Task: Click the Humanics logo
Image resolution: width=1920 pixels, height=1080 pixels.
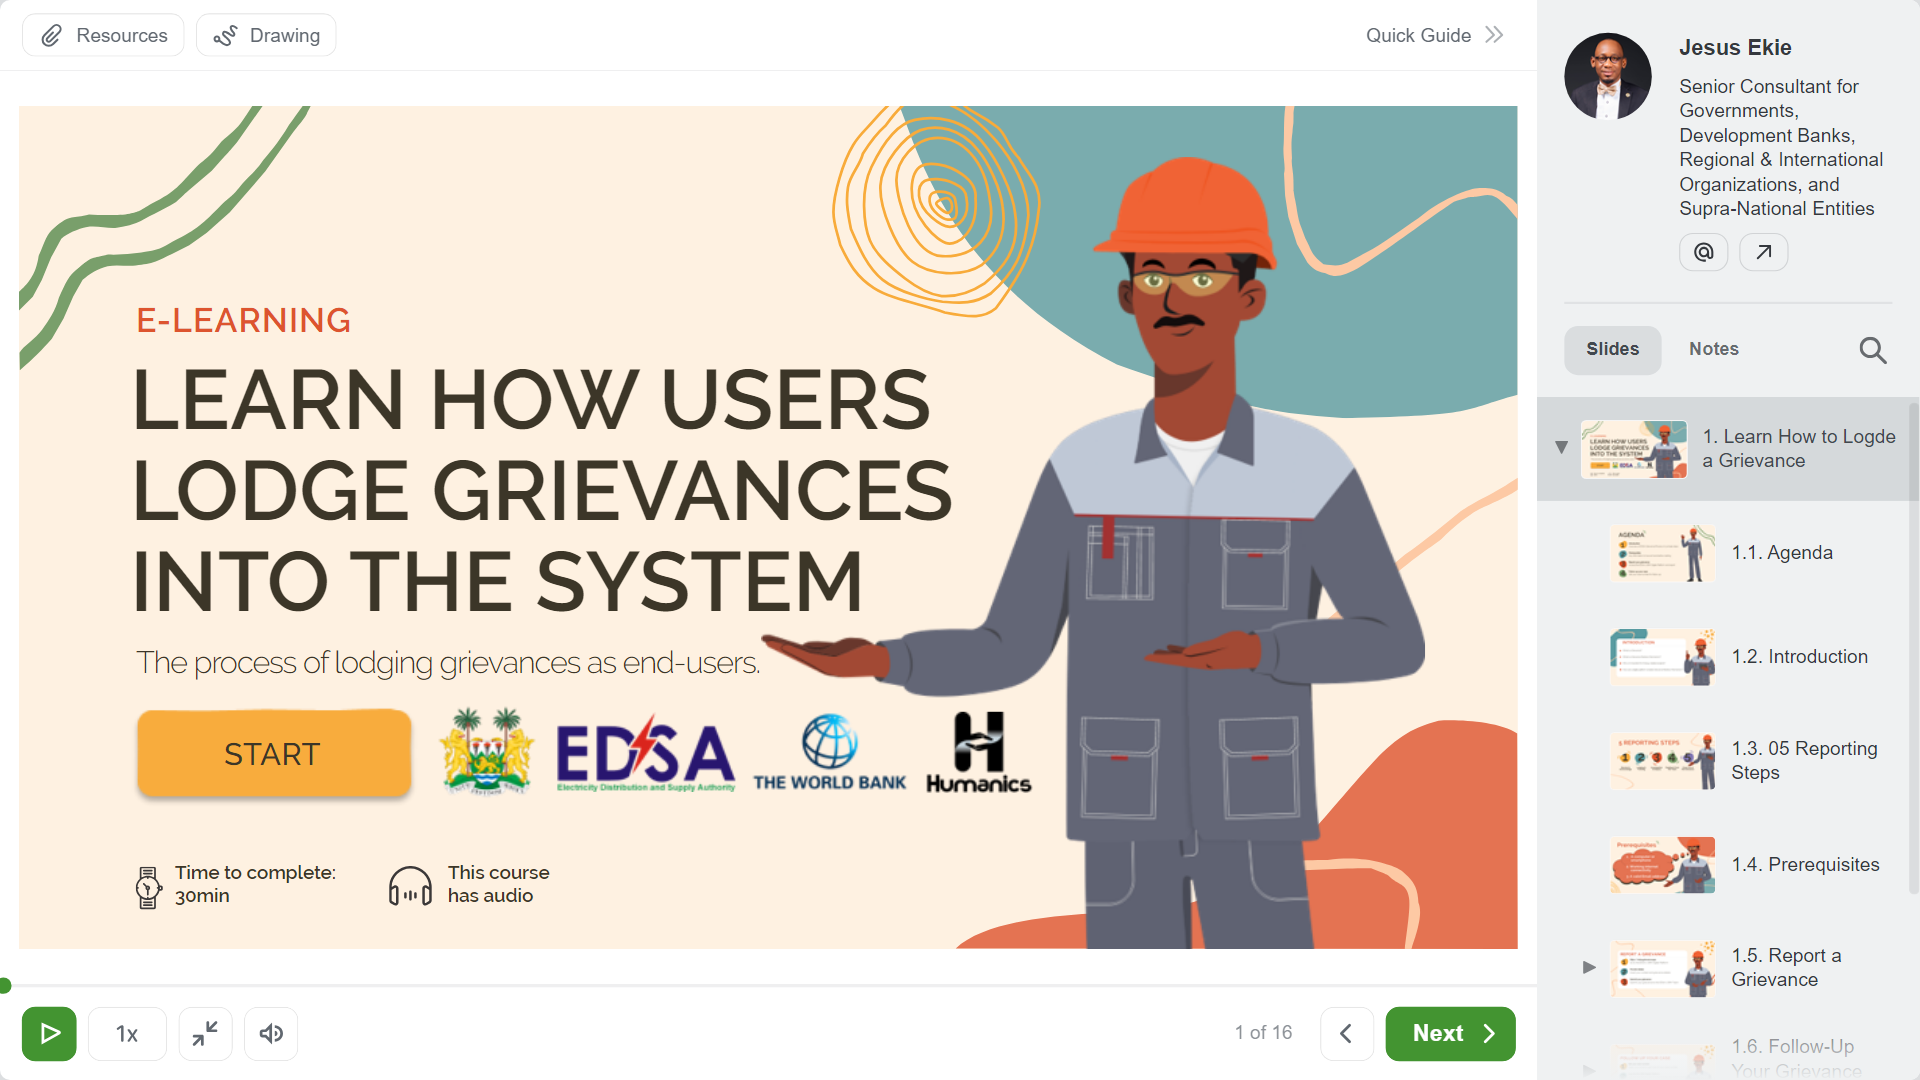Action: tap(978, 753)
